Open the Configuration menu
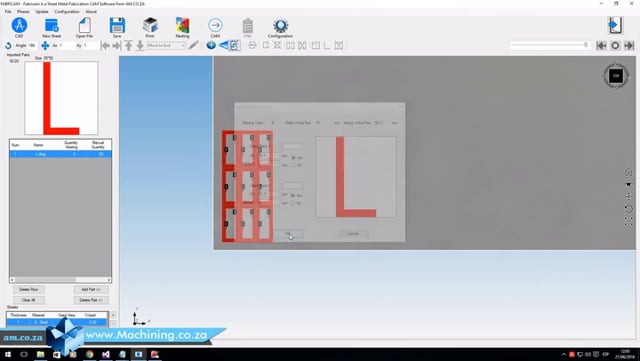This screenshot has width=640, height=361. (67, 11)
